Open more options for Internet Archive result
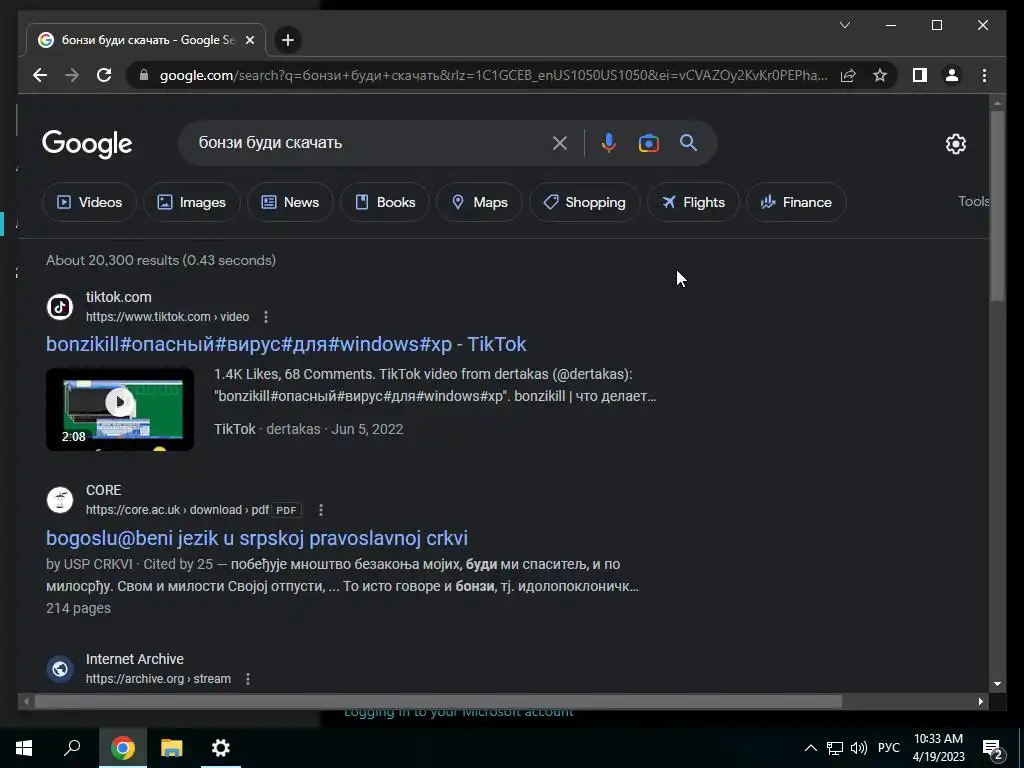 point(248,679)
